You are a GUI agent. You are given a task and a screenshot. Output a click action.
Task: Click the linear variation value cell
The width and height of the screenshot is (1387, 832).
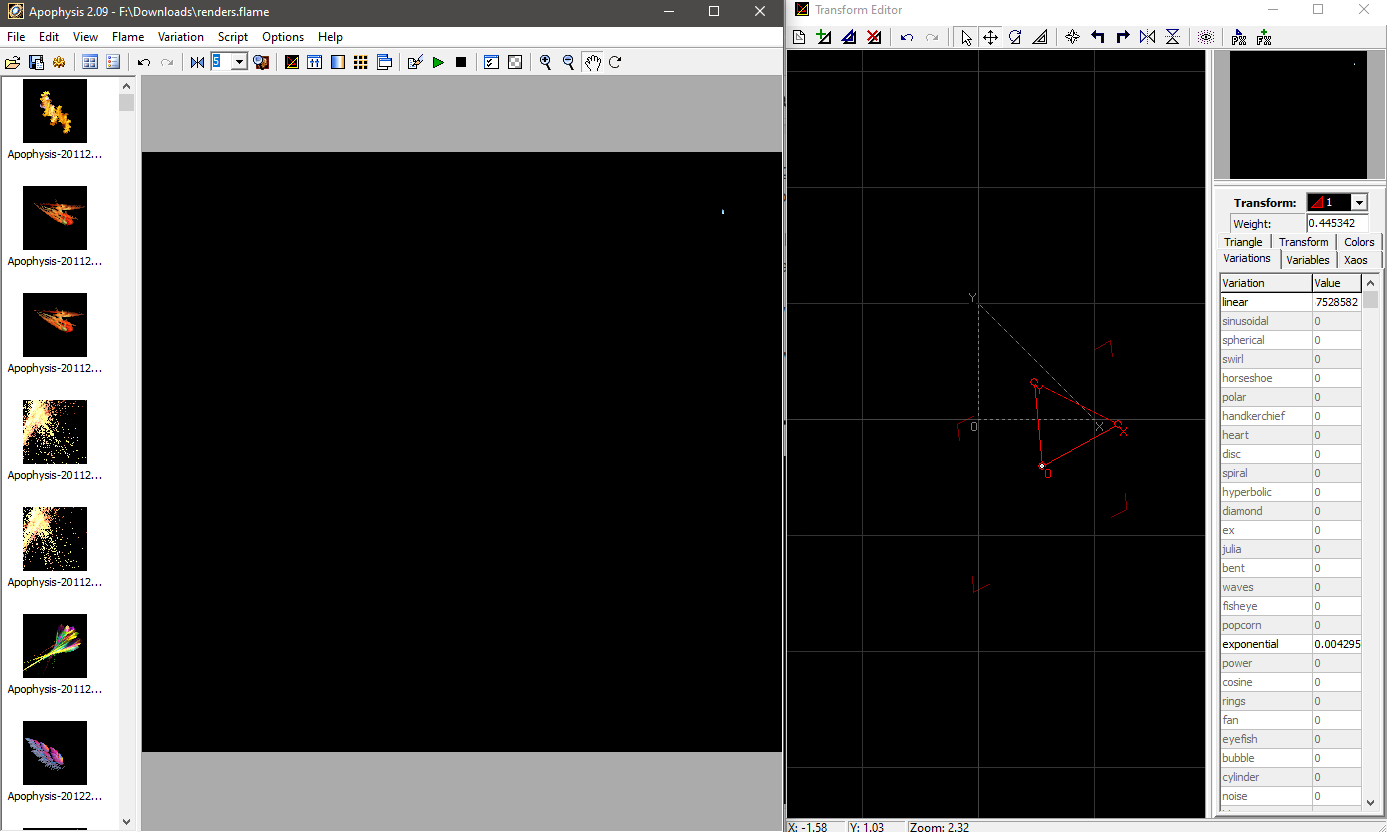click(1337, 302)
